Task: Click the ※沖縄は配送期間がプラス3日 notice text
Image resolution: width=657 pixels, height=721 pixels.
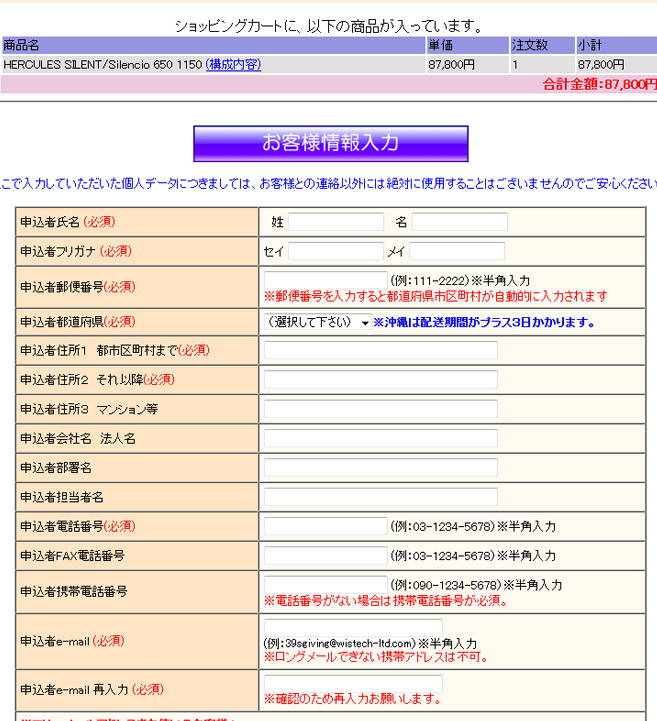Action: tap(484, 322)
